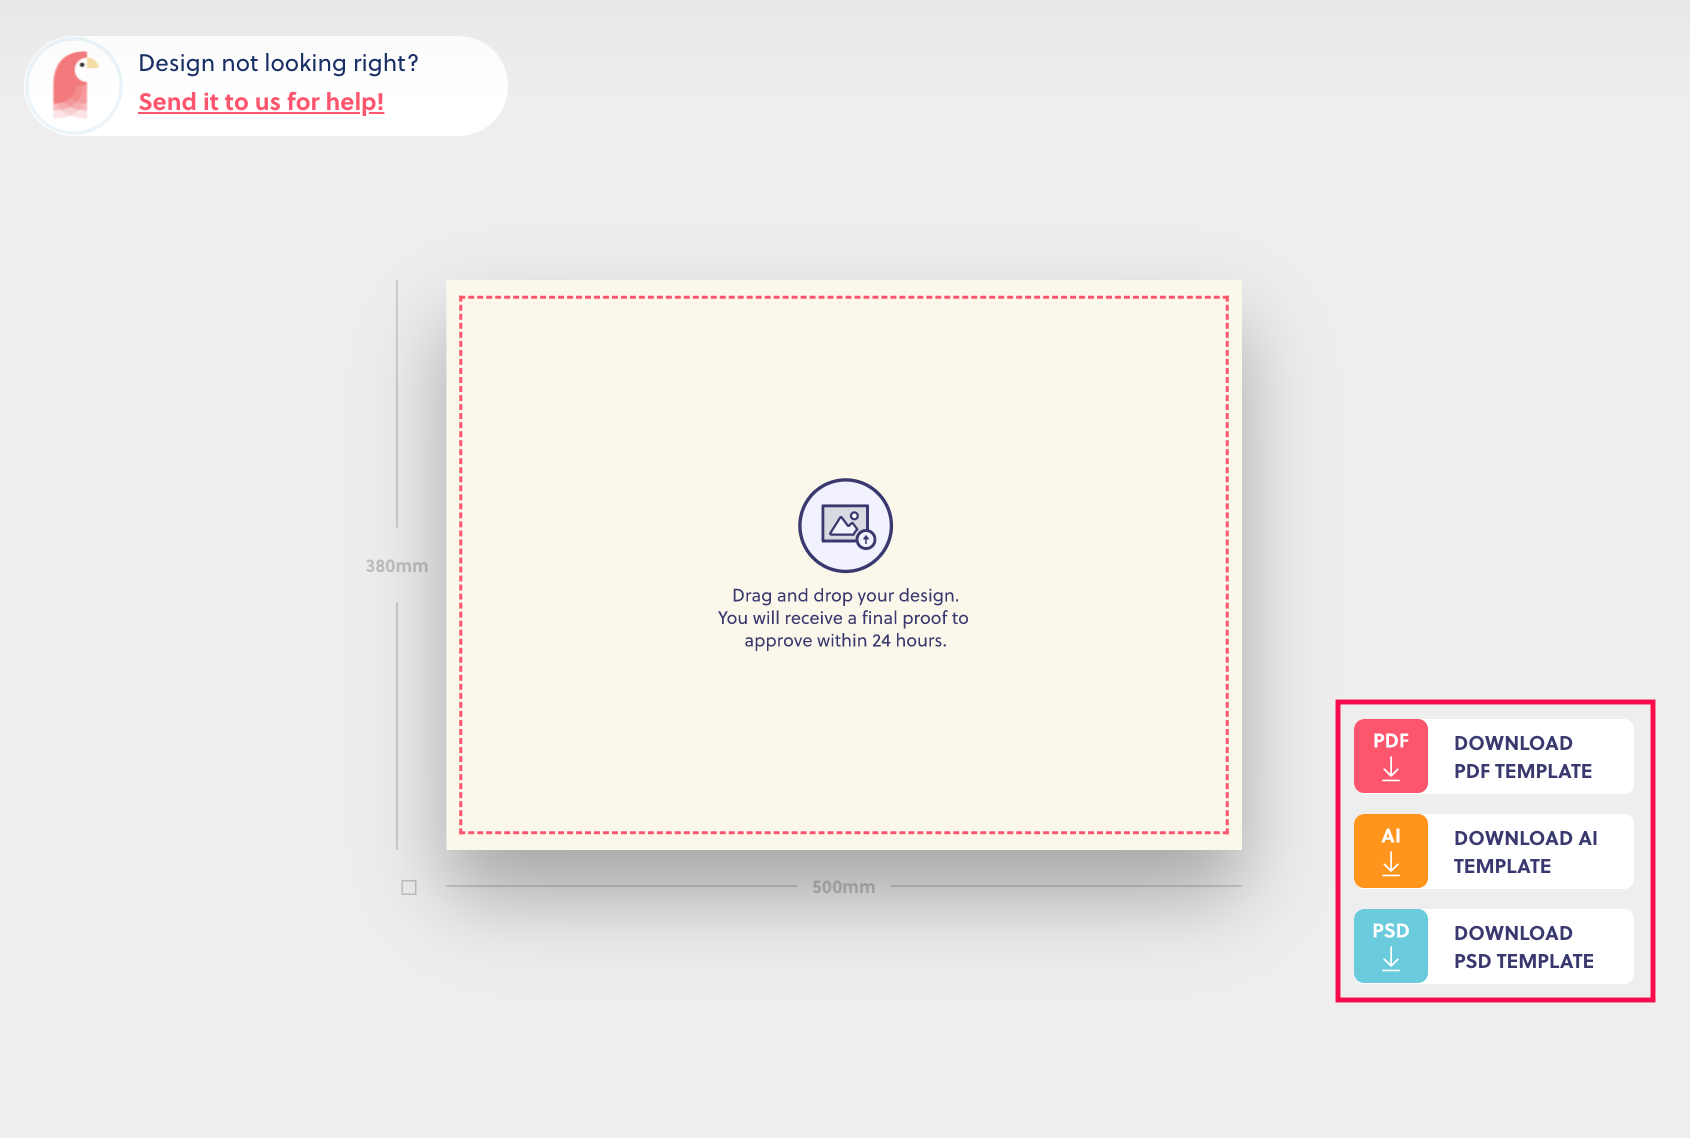Toggle the small checkbox near the 500mm ruler

(x=408, y=886)
